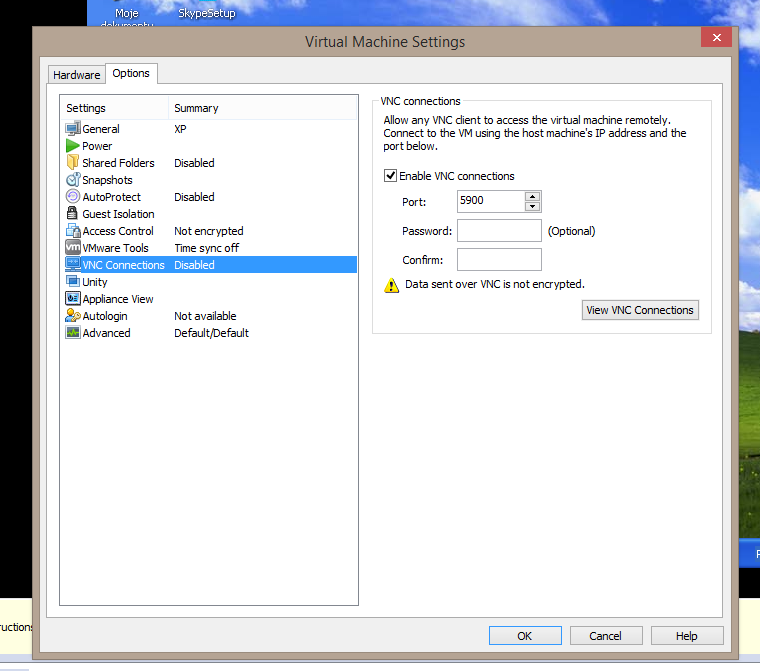The width and height of the screenshot is (760, 671).
Task: Click the Advanced graph icon
Action: pos(73,333)
